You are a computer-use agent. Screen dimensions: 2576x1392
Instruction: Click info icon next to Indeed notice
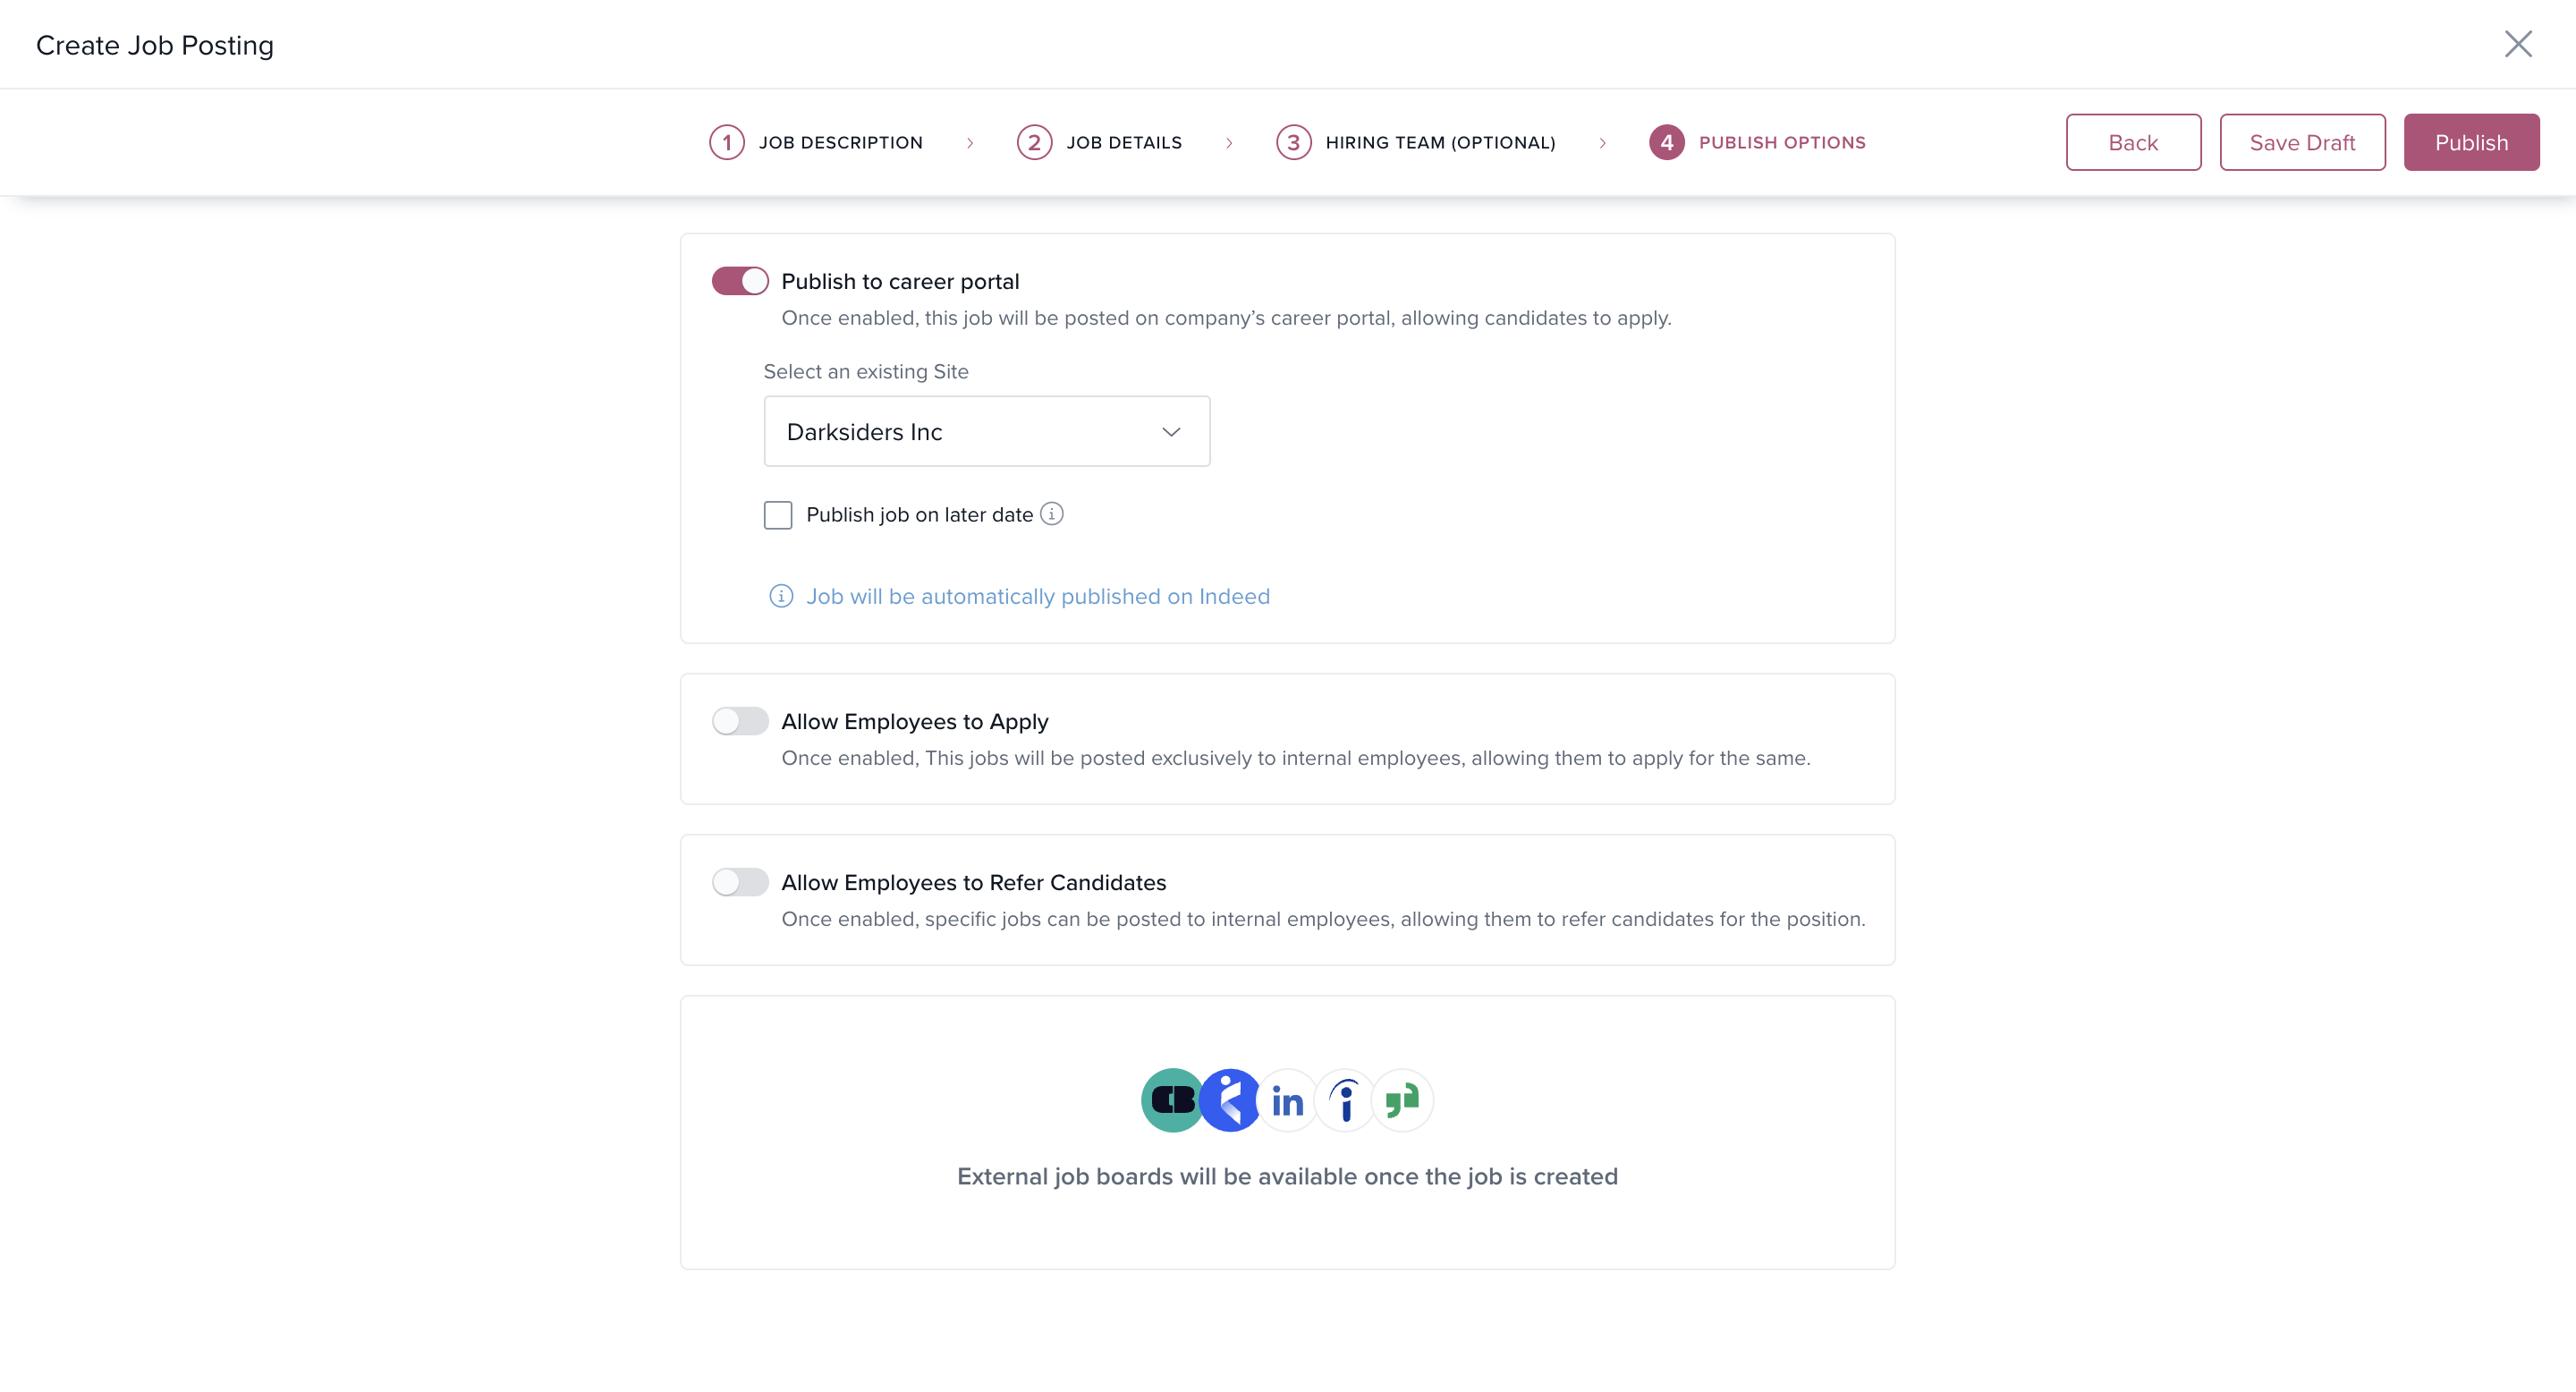[x=781, y=596]
